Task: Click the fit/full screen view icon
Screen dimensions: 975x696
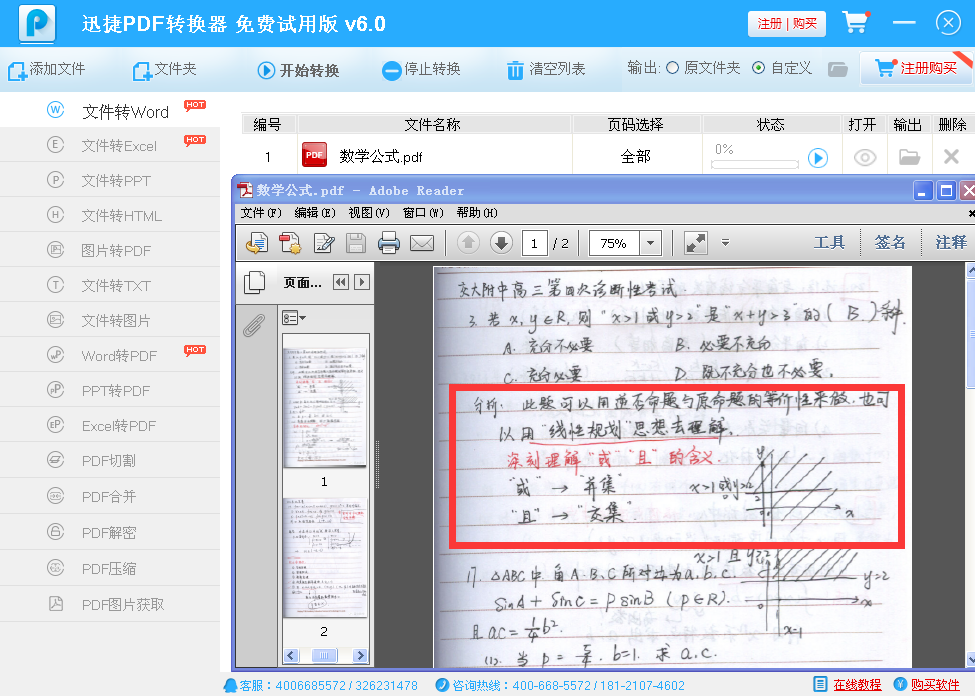Action: click(696, 243)
